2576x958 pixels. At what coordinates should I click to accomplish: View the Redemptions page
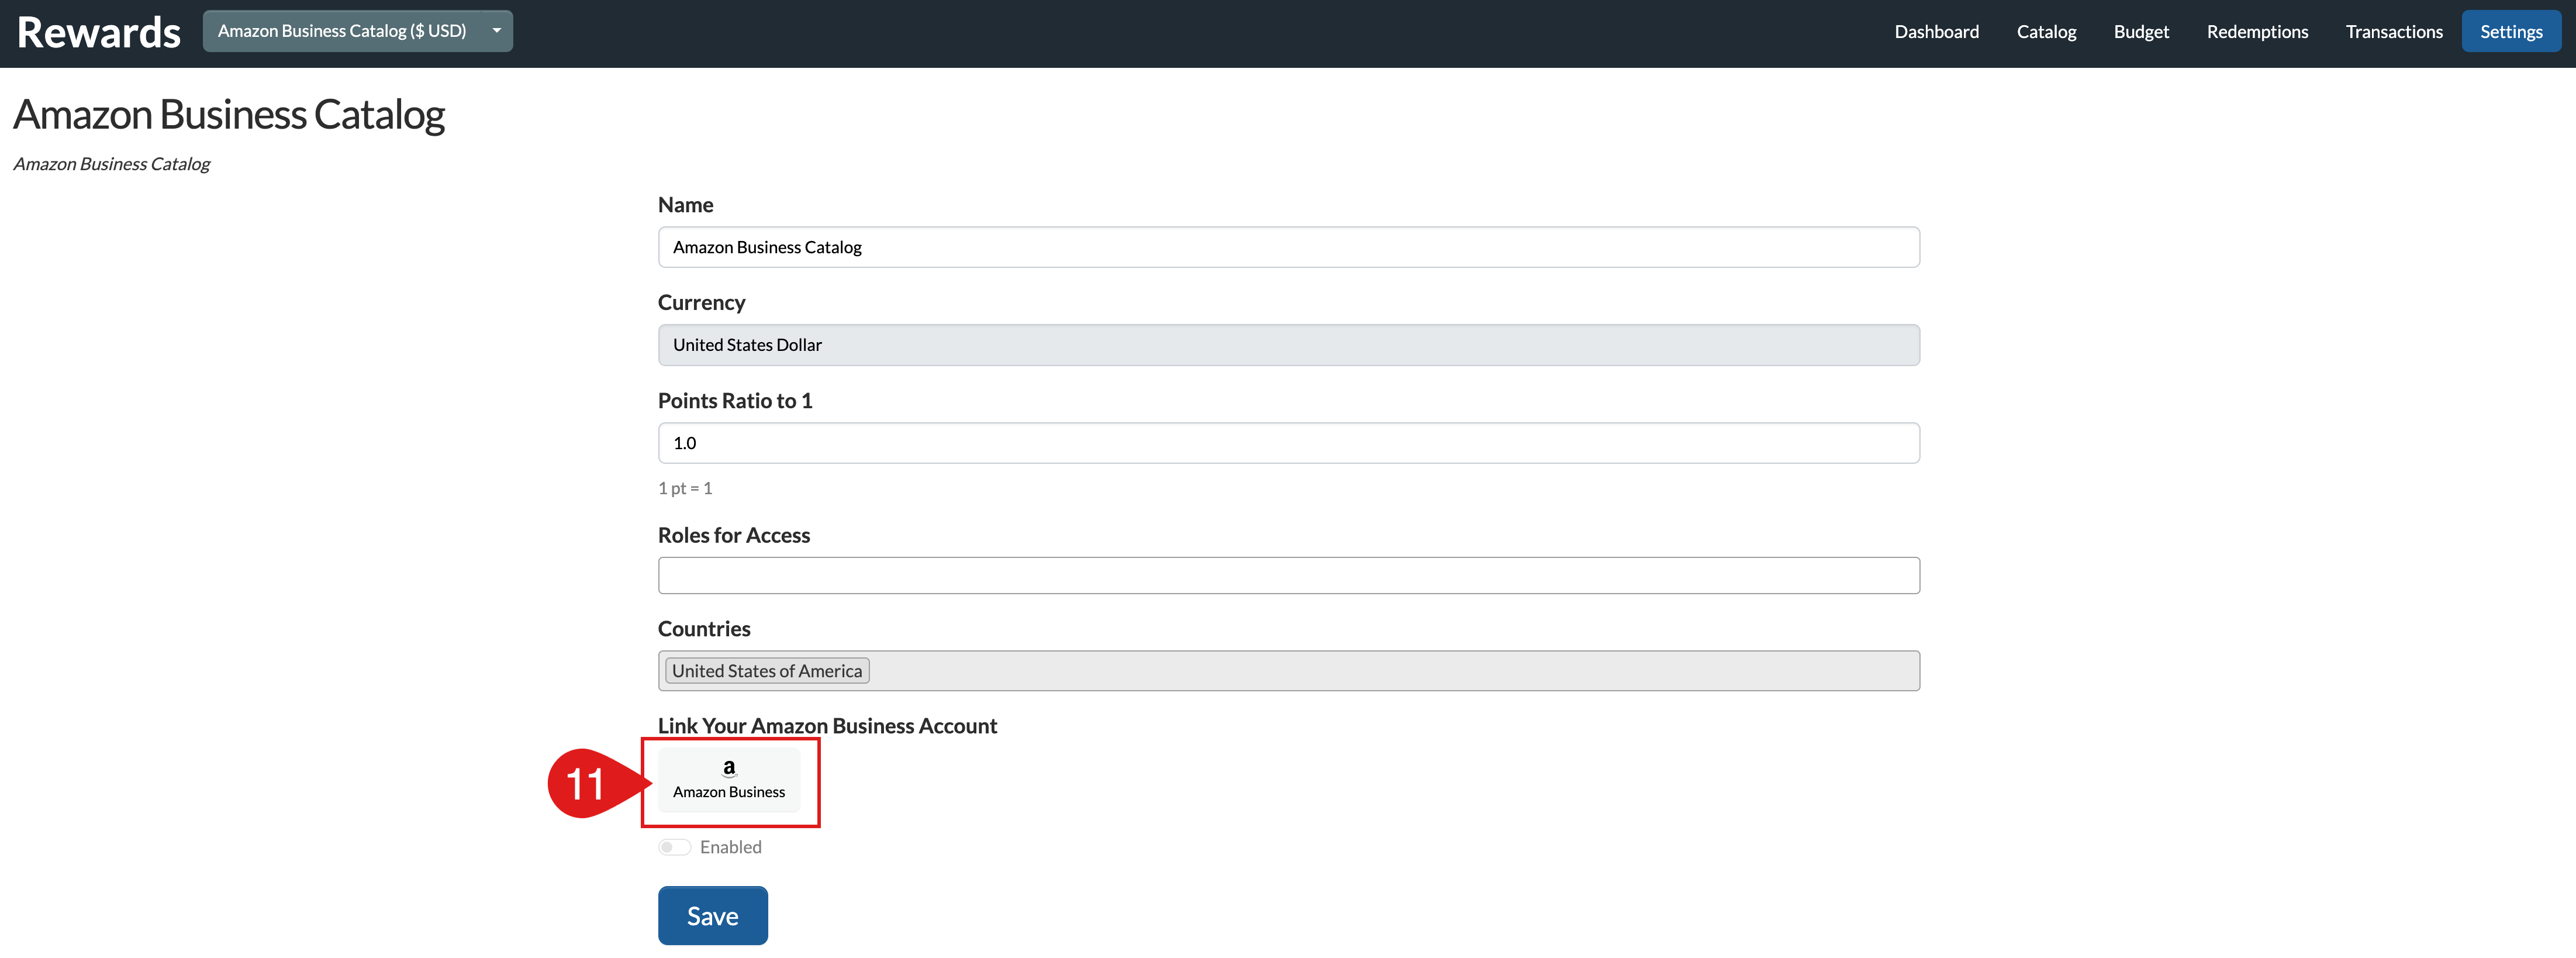[x=2257, y=32]
